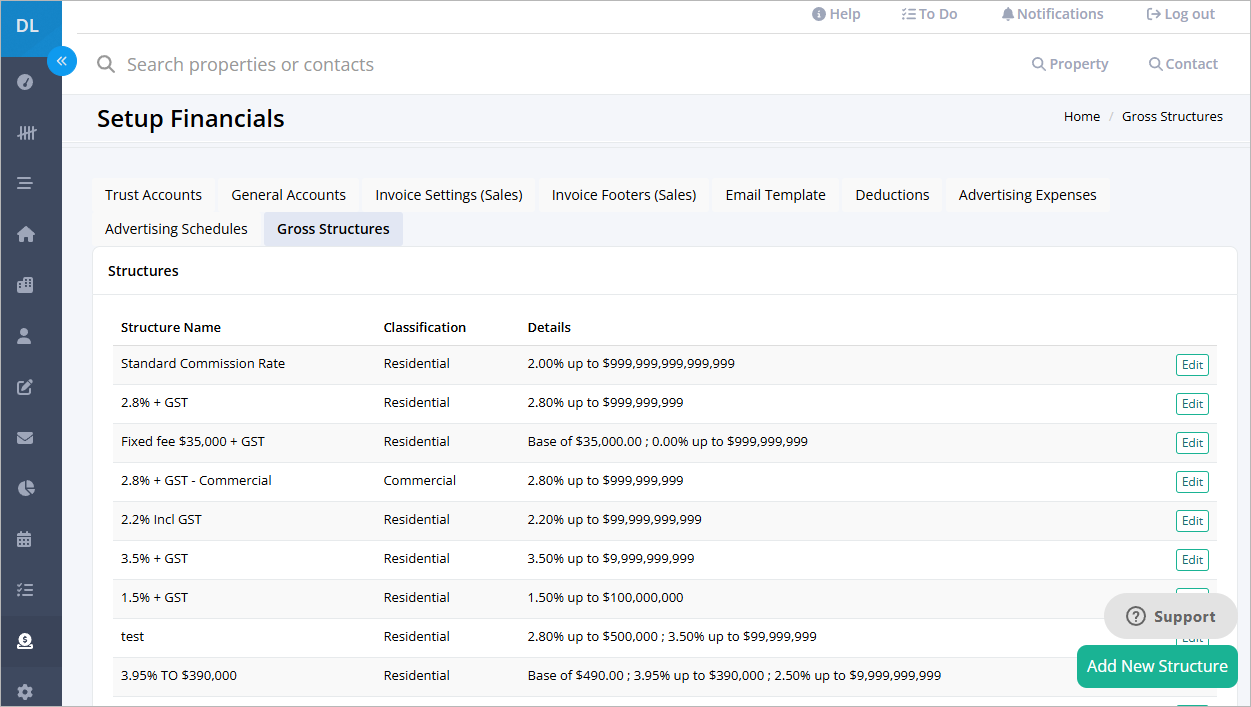This screenshot has width=1251, height=707.
Task: Open the calendar icon in sidebar
Action: (26, 539)
